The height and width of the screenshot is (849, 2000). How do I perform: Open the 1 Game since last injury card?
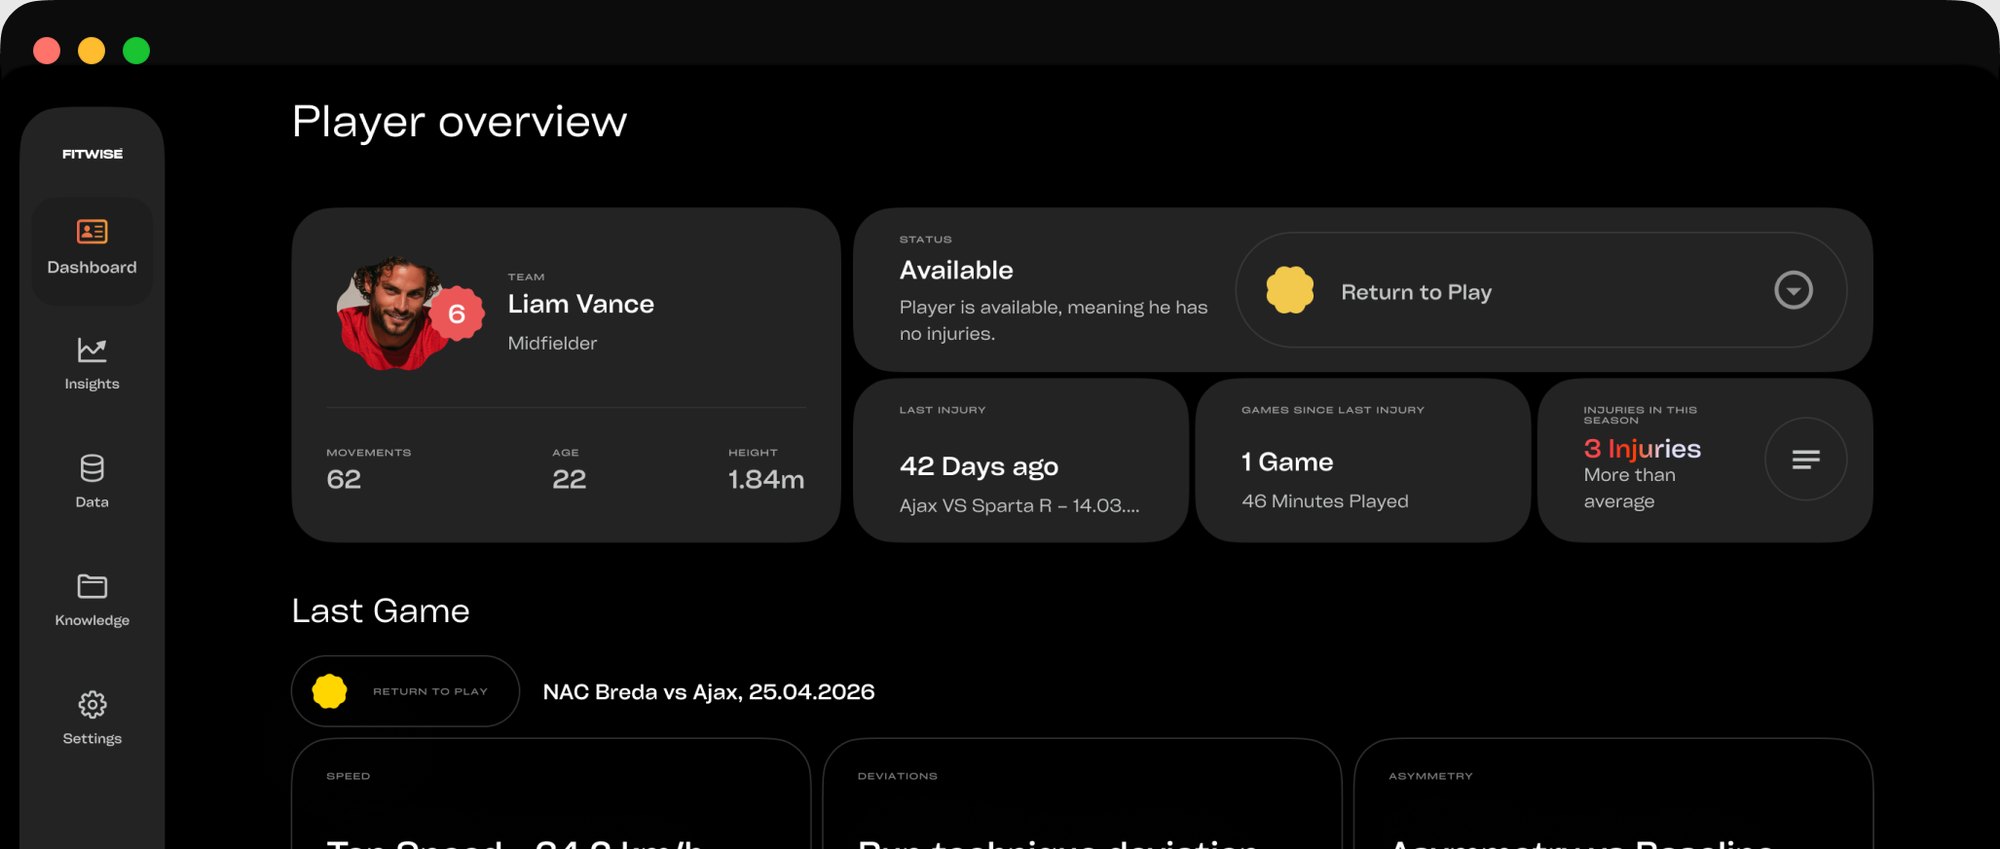1362,460
